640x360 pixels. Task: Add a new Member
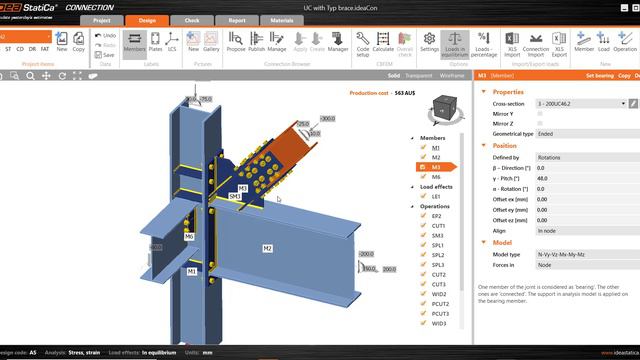(584, 42)
